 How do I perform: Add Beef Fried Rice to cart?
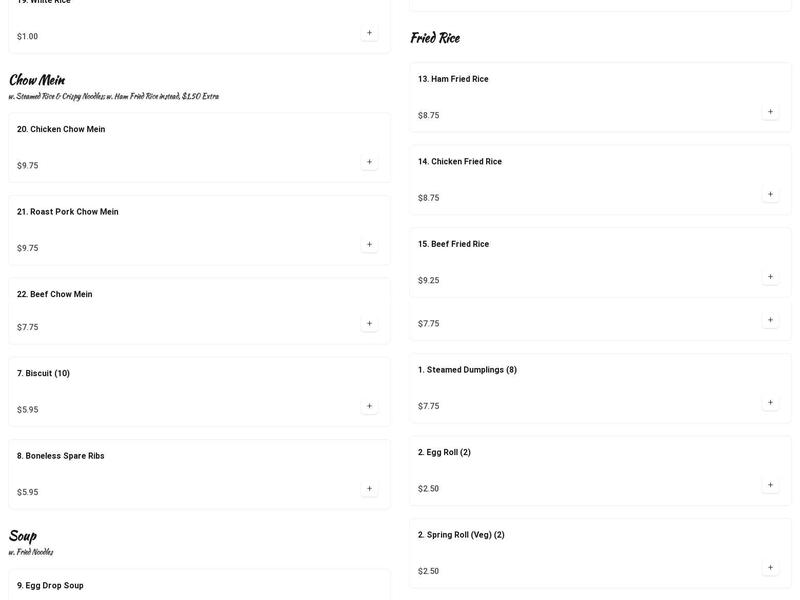pyautogui.click(x=770, y=277)
